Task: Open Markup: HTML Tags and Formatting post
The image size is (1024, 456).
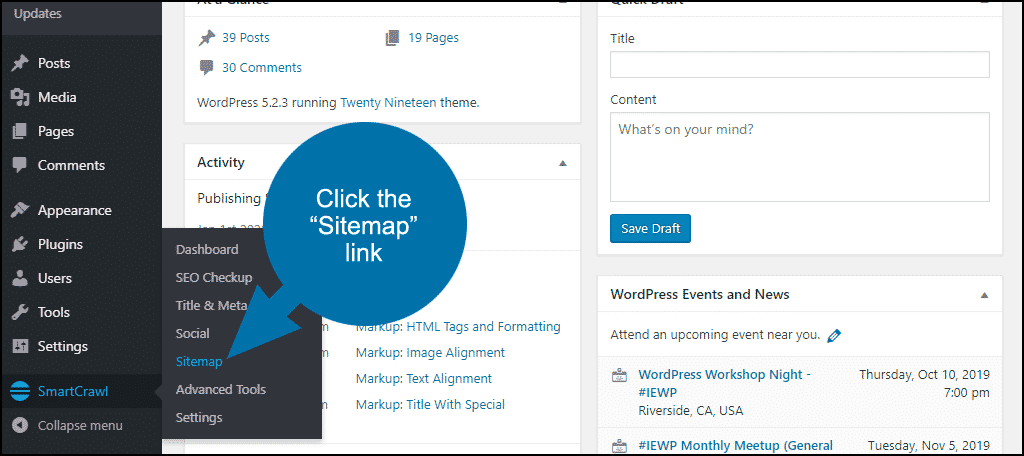Action: [458, 327]
